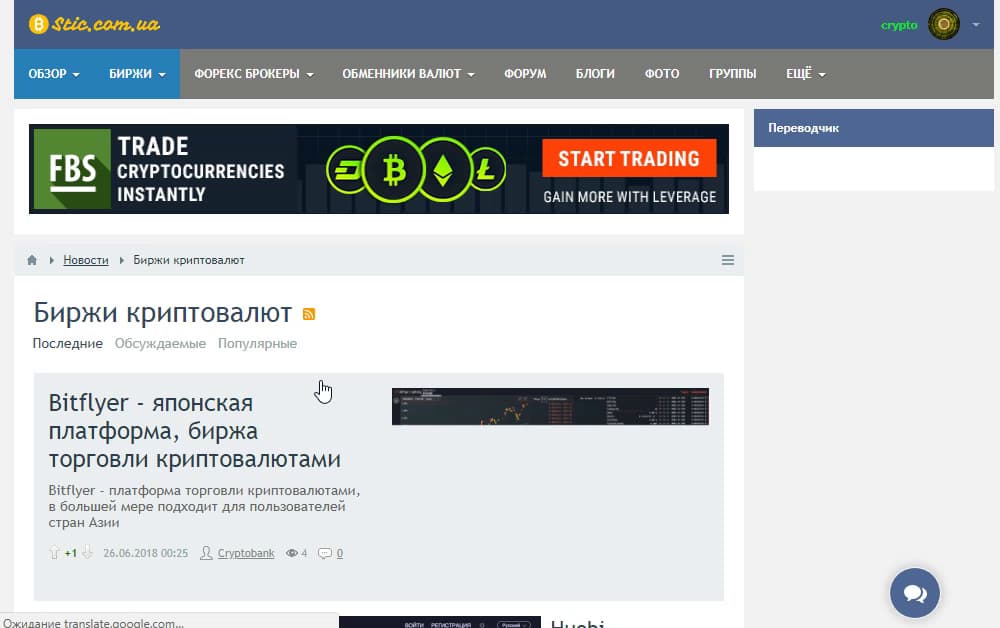This screenshot has height=628, width=1000.
Task: Go home via breadcrumb house icon
Action: point(32,260)
